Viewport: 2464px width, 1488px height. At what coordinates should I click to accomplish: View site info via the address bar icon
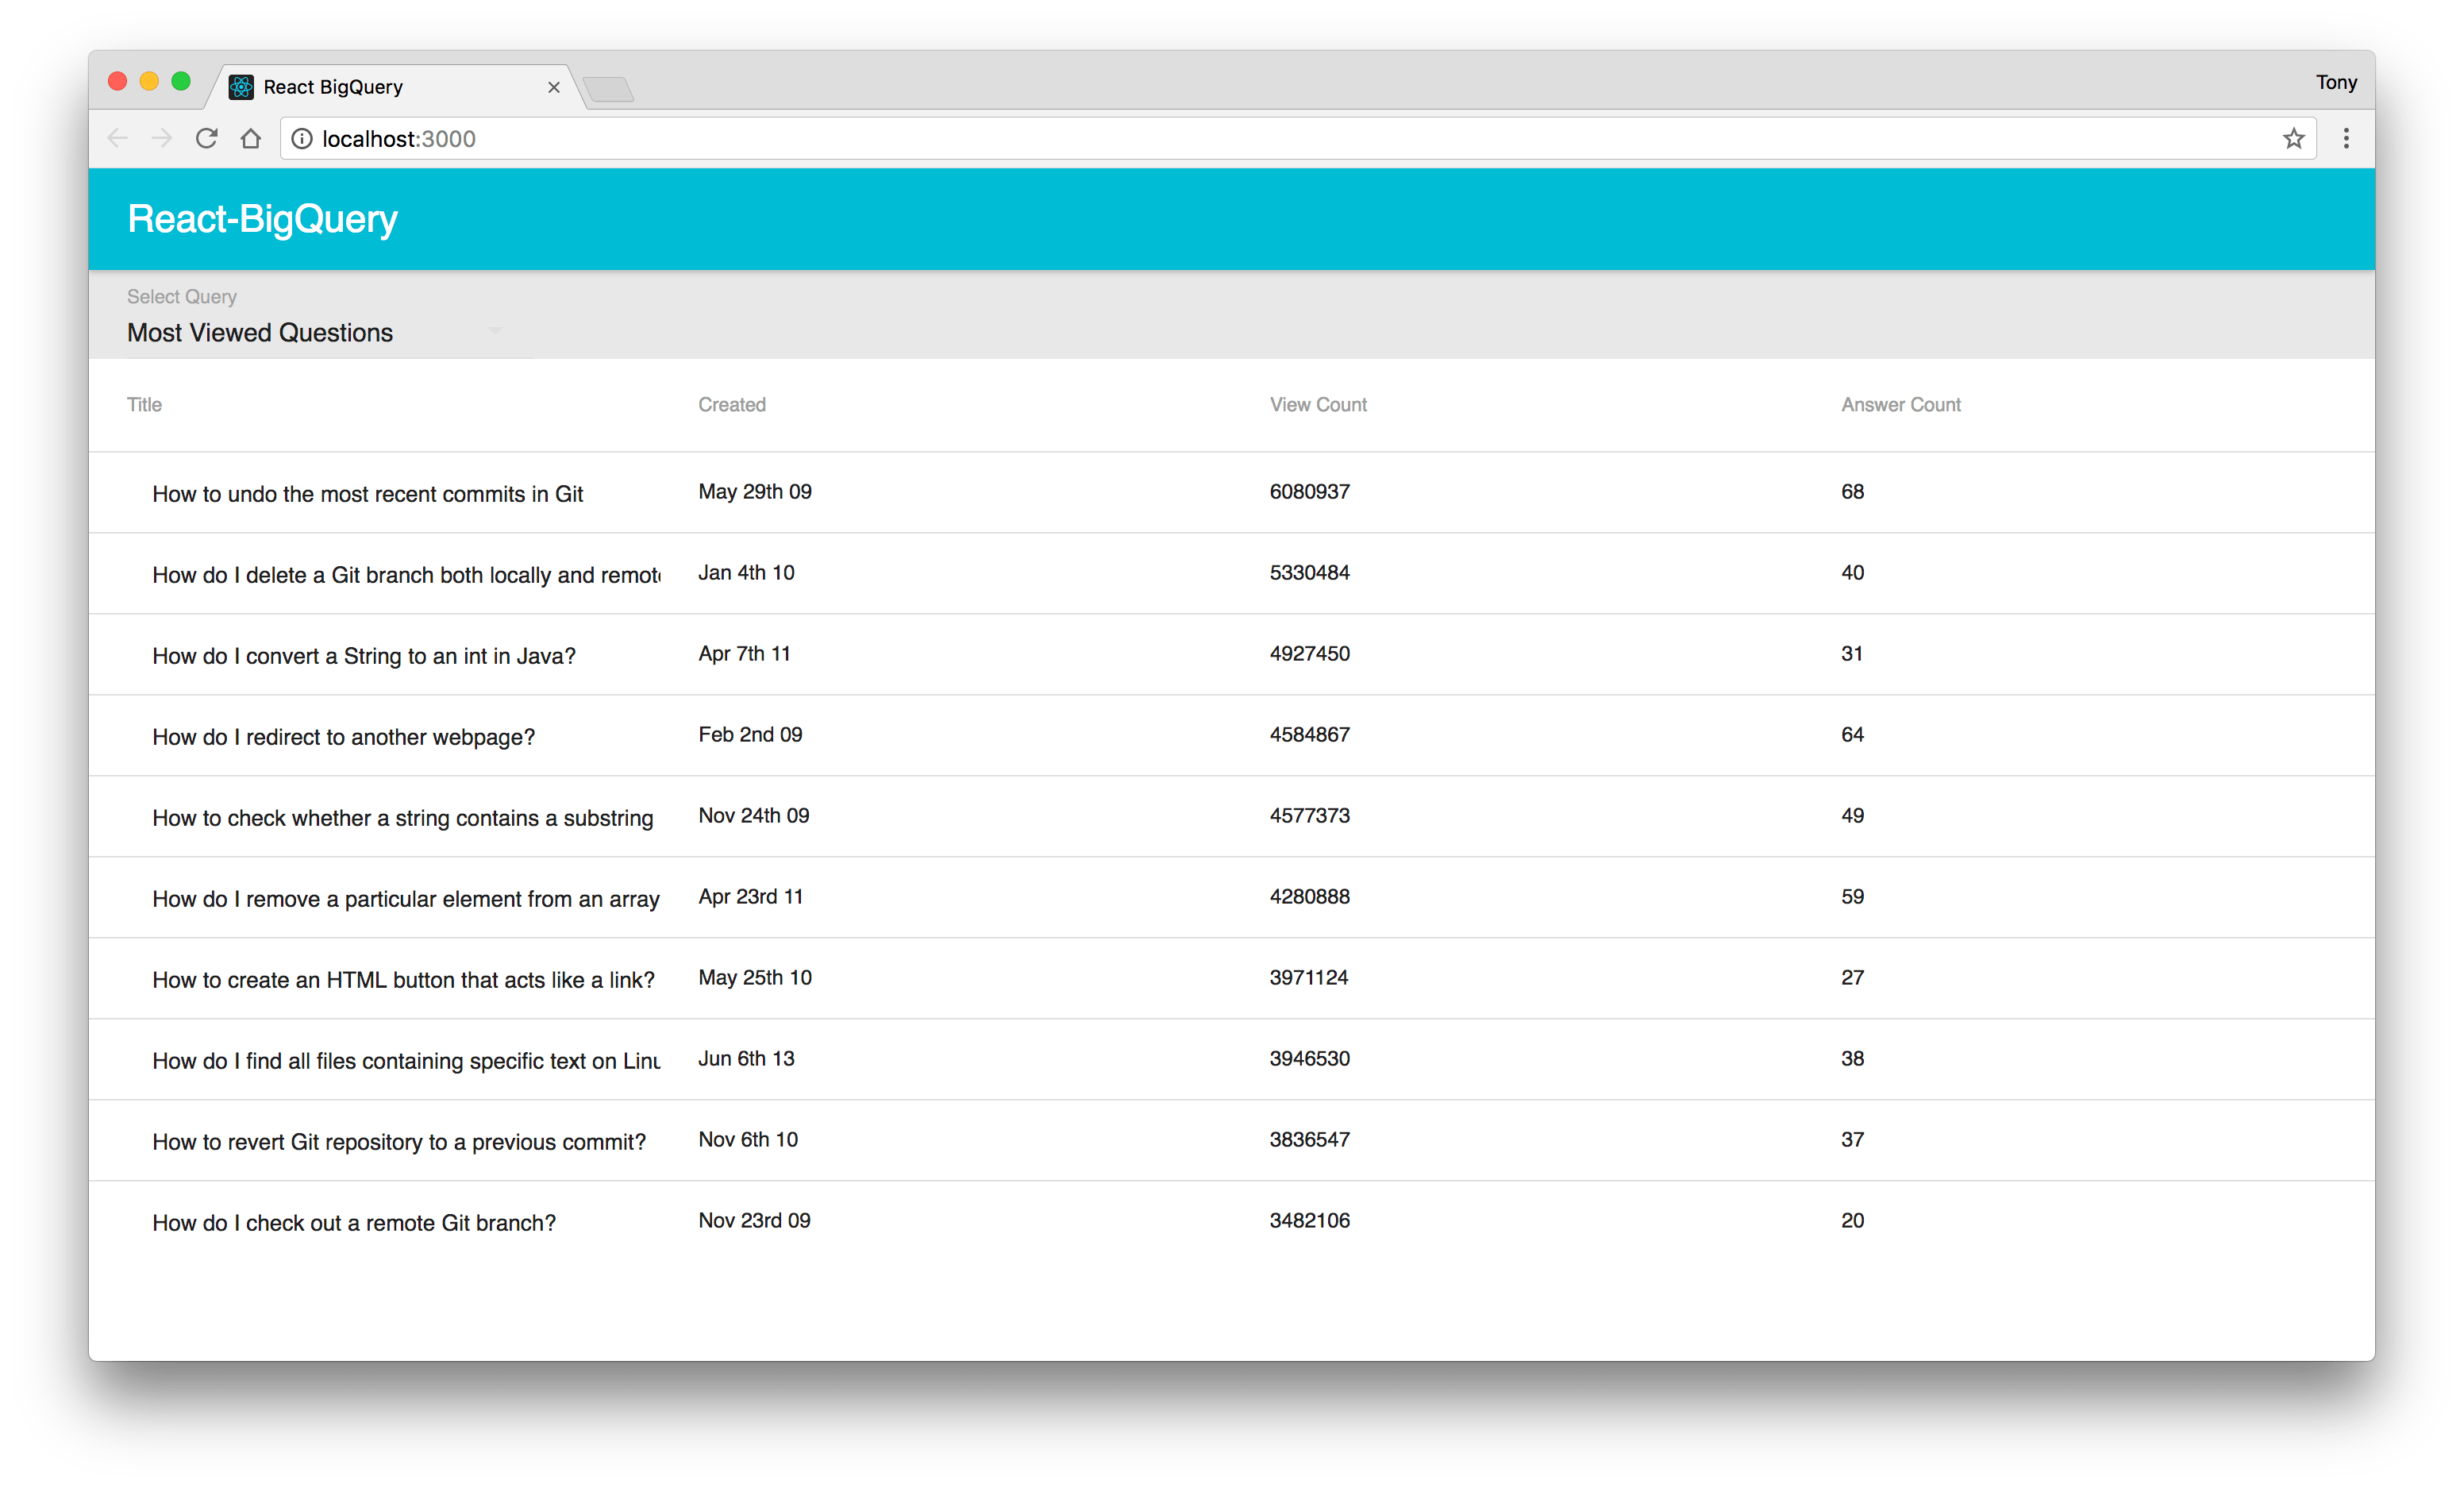[x=301, y=138]
